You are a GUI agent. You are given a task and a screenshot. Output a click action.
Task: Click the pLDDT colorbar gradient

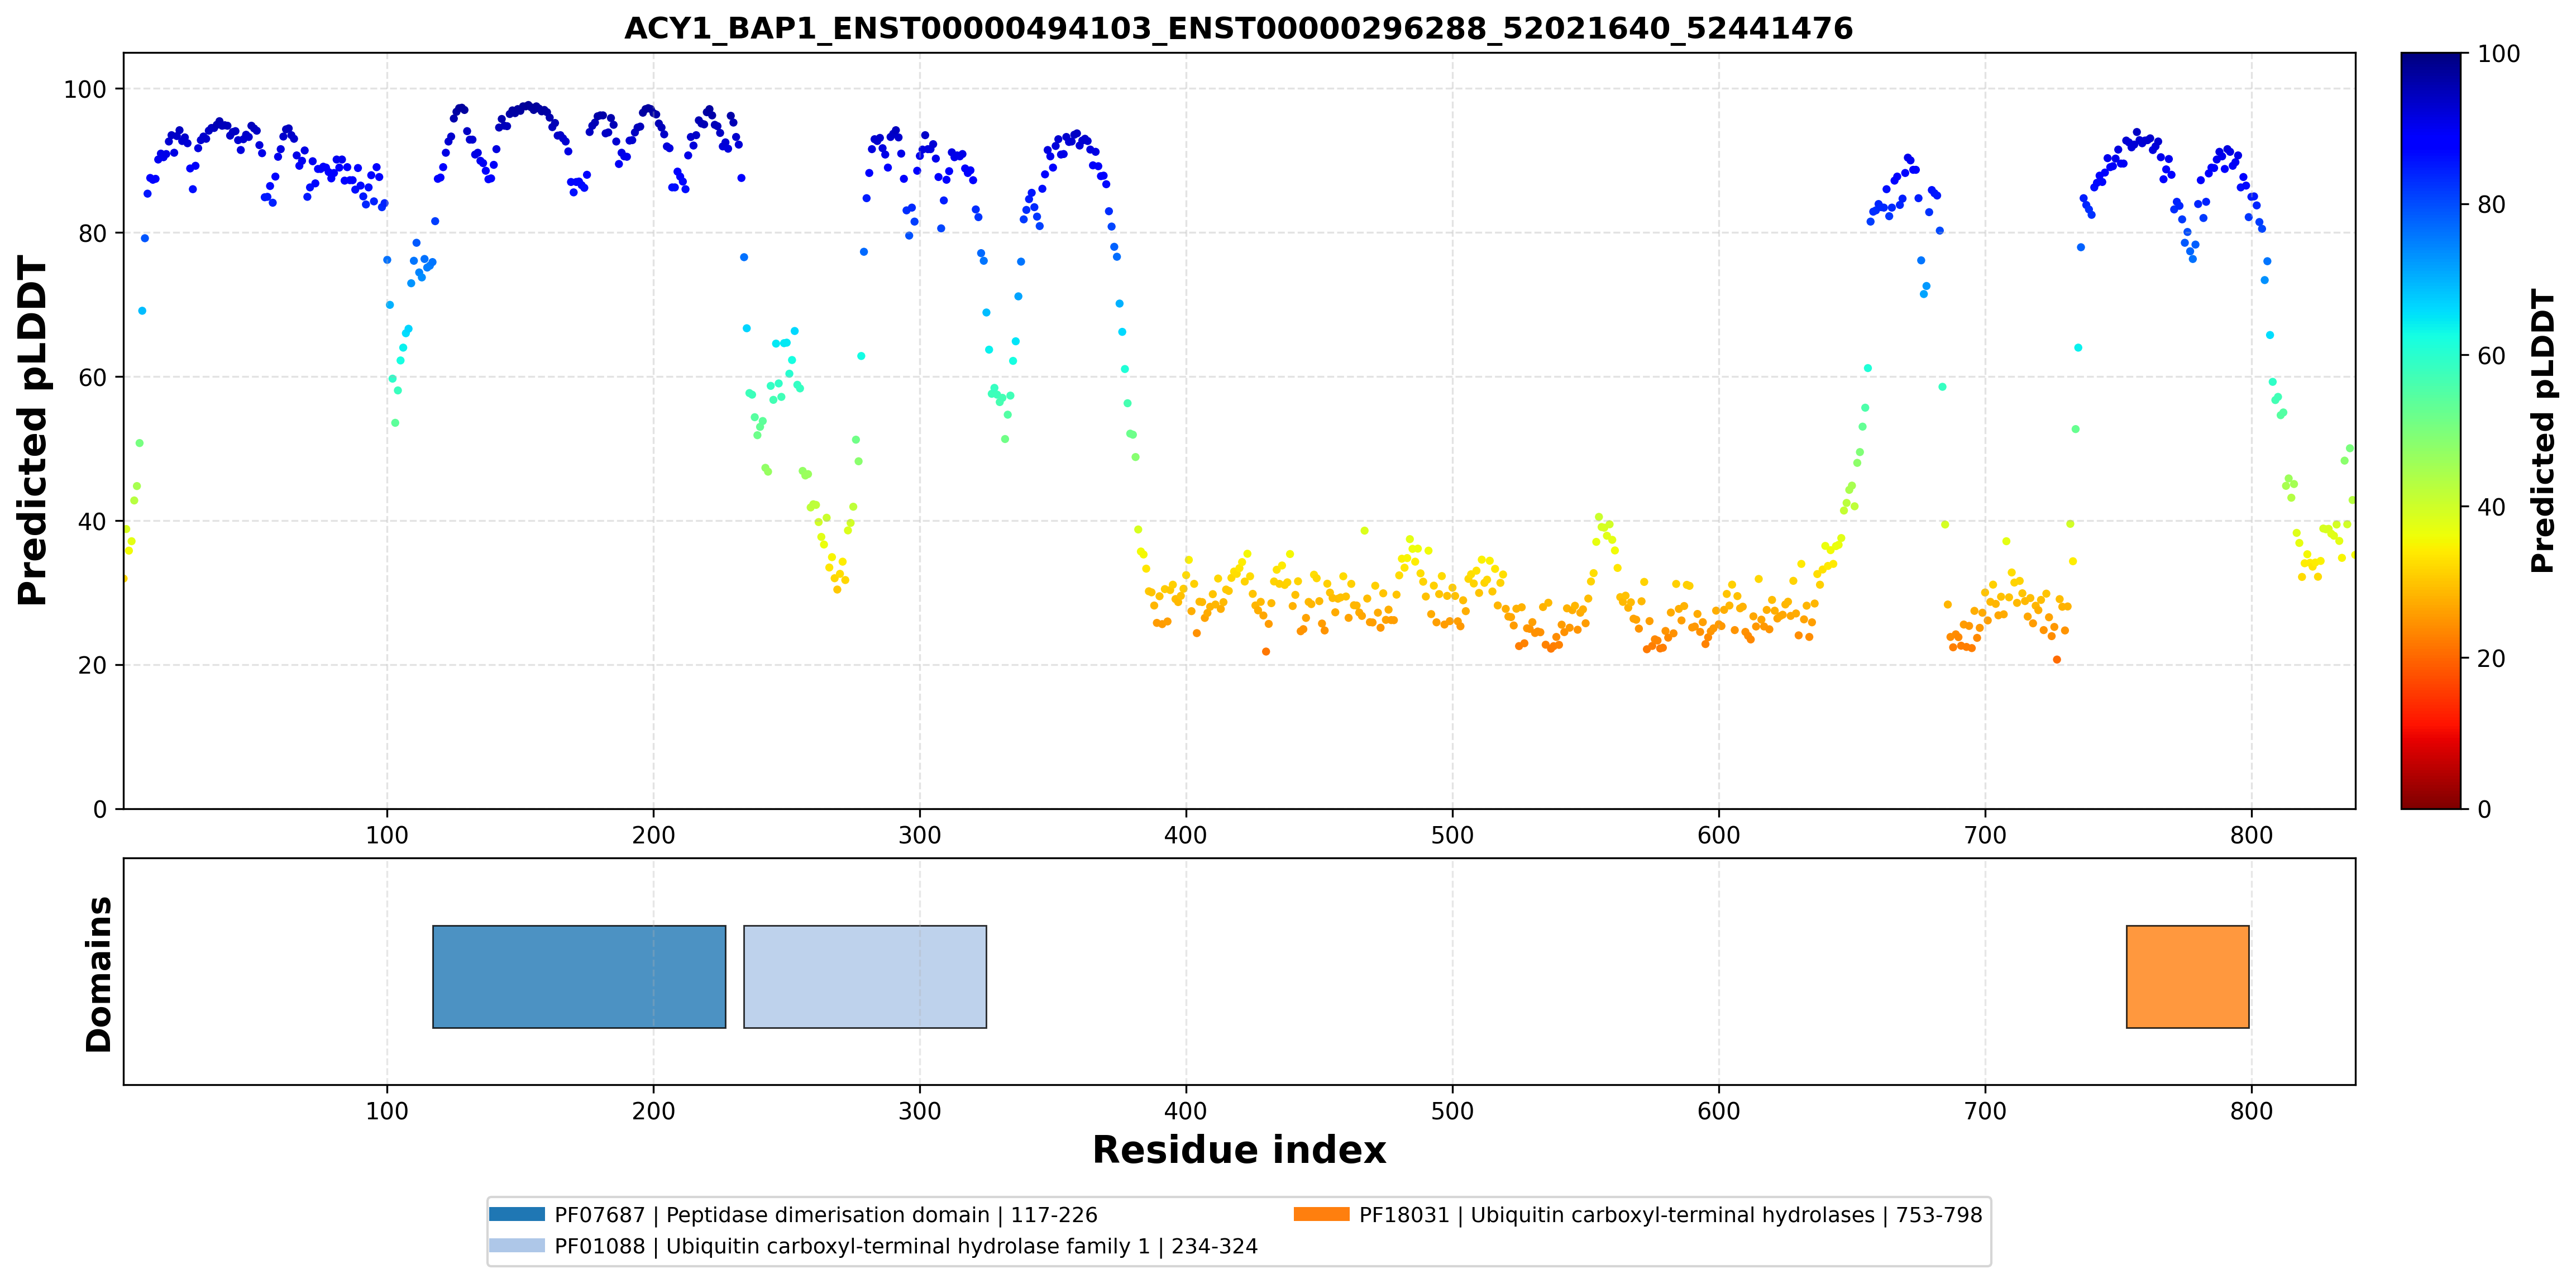pos(2431,430)
